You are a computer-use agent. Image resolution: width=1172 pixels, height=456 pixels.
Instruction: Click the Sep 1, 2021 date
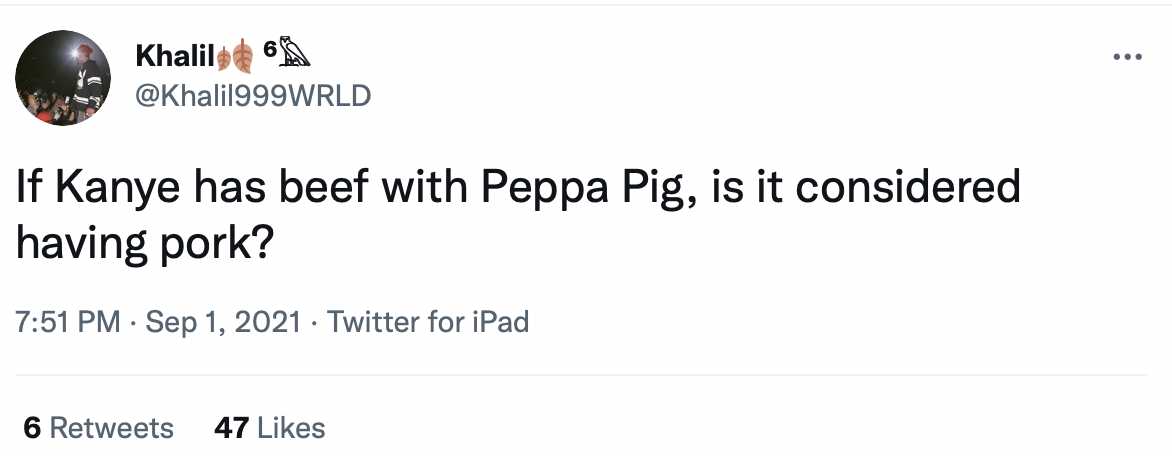coord(223,322)
